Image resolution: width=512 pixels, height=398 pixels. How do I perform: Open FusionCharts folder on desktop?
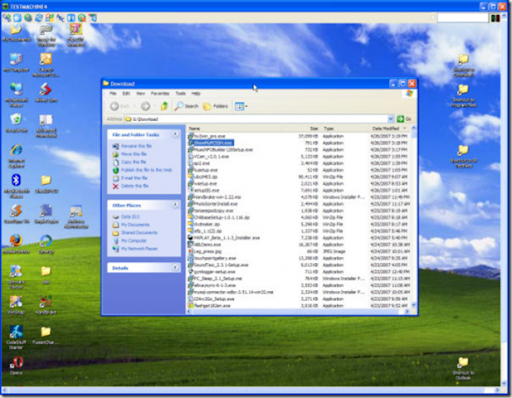45,335
